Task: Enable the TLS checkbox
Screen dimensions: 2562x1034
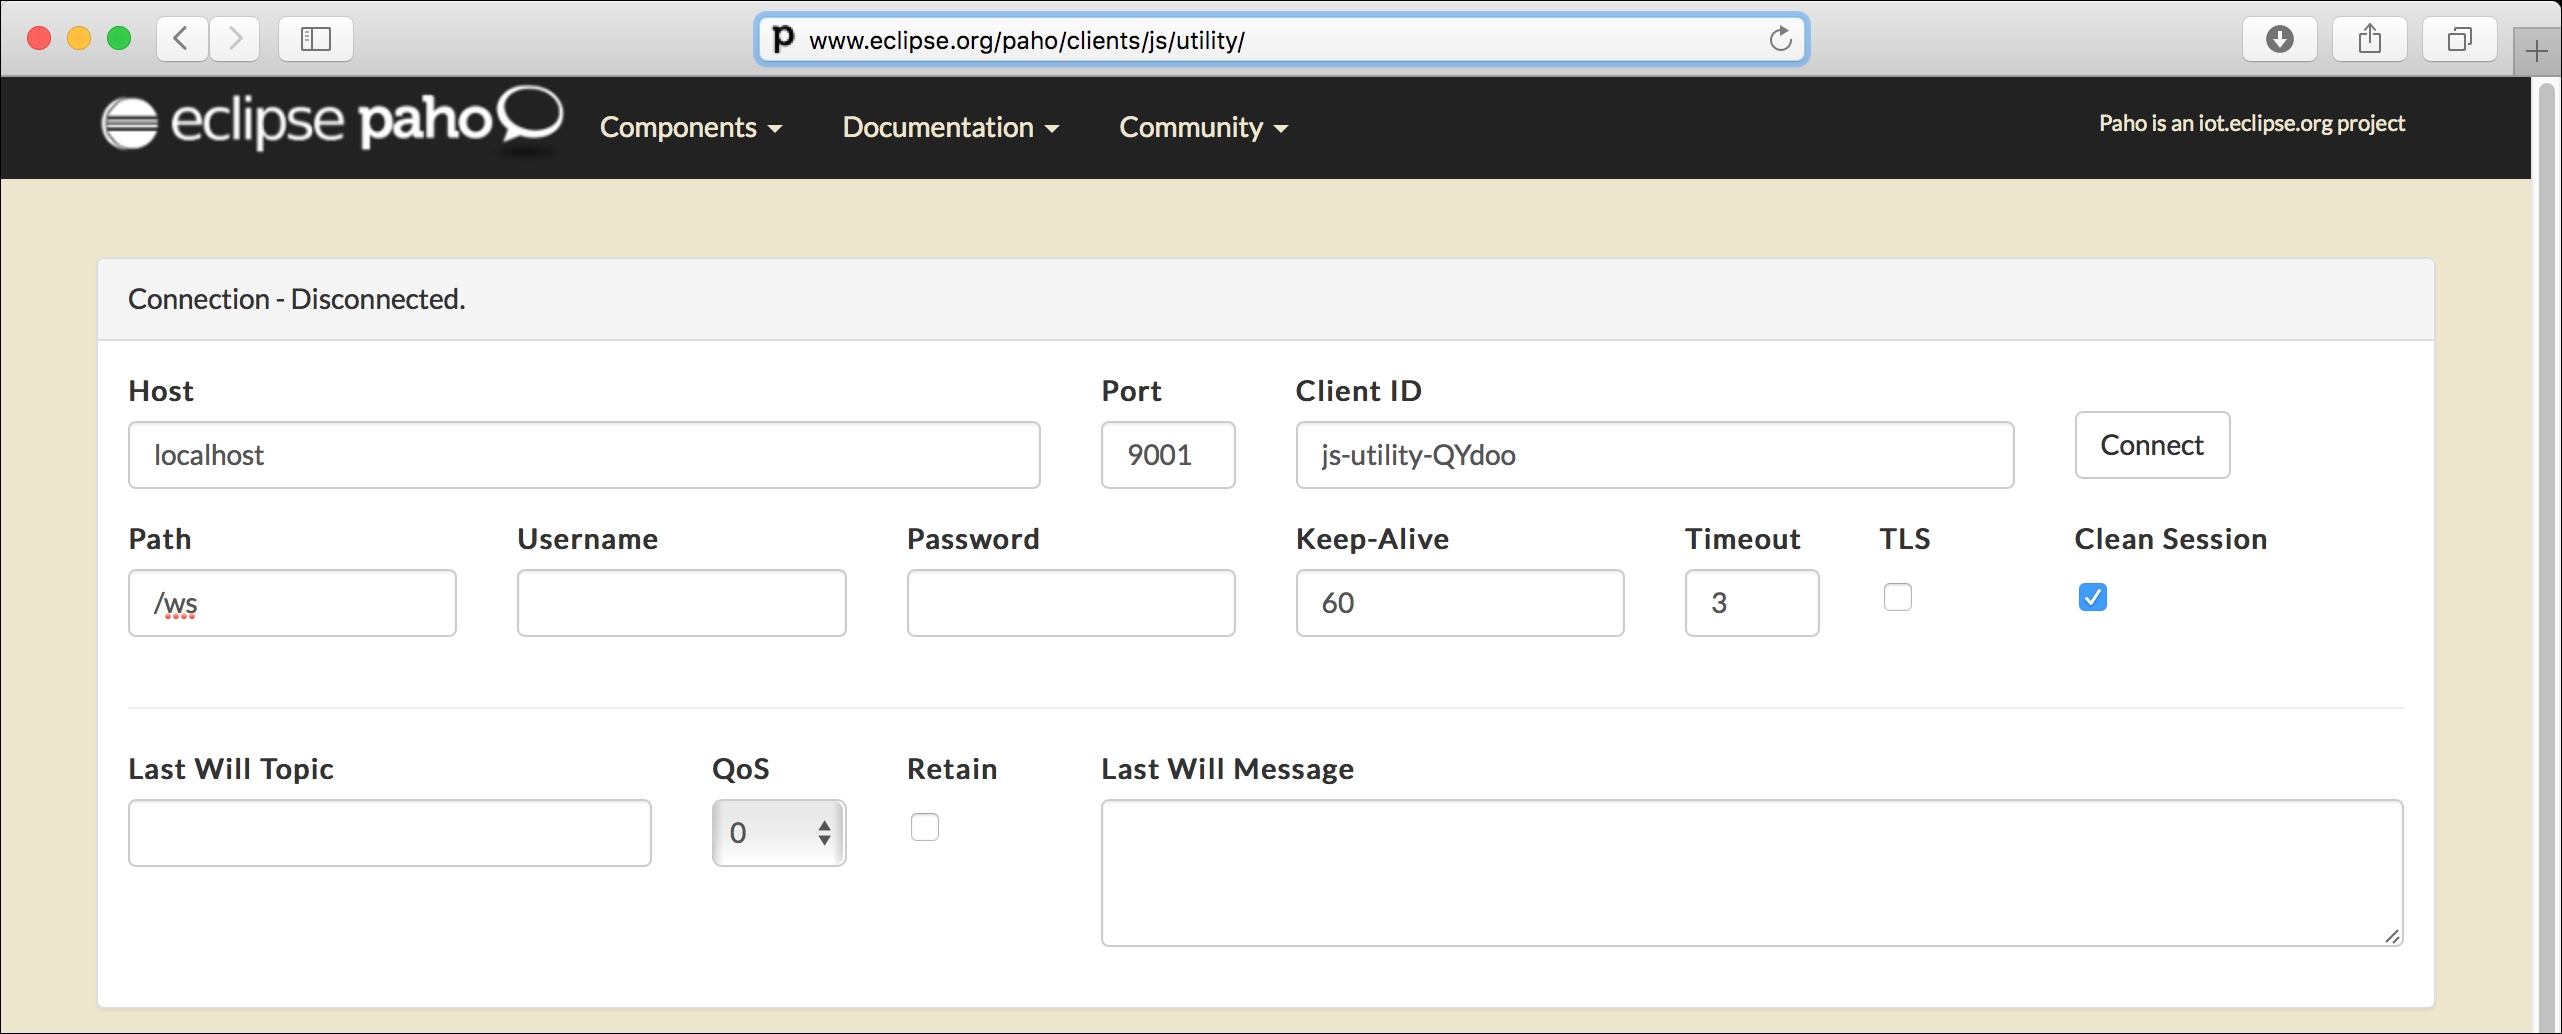Action: pyautogui.click(x=1897, y=597)
